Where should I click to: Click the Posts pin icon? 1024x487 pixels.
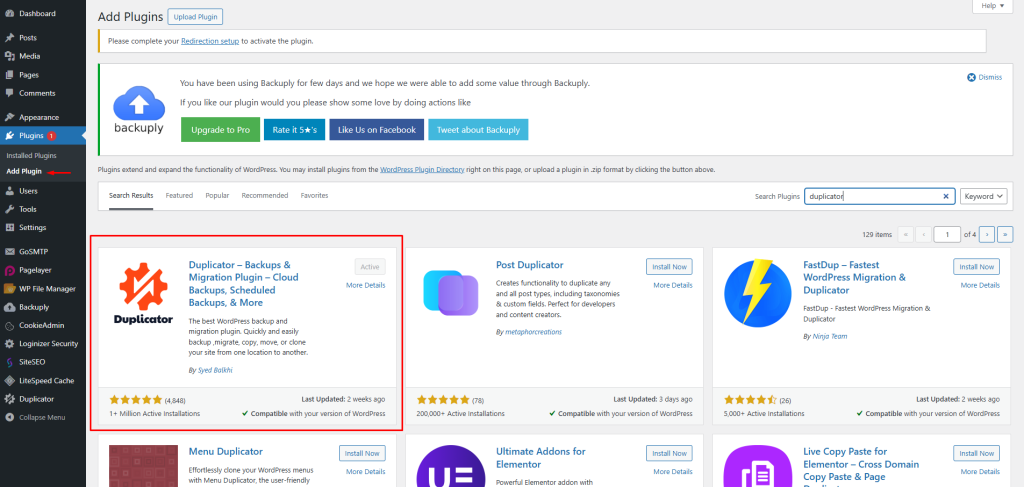pos(9,38)
